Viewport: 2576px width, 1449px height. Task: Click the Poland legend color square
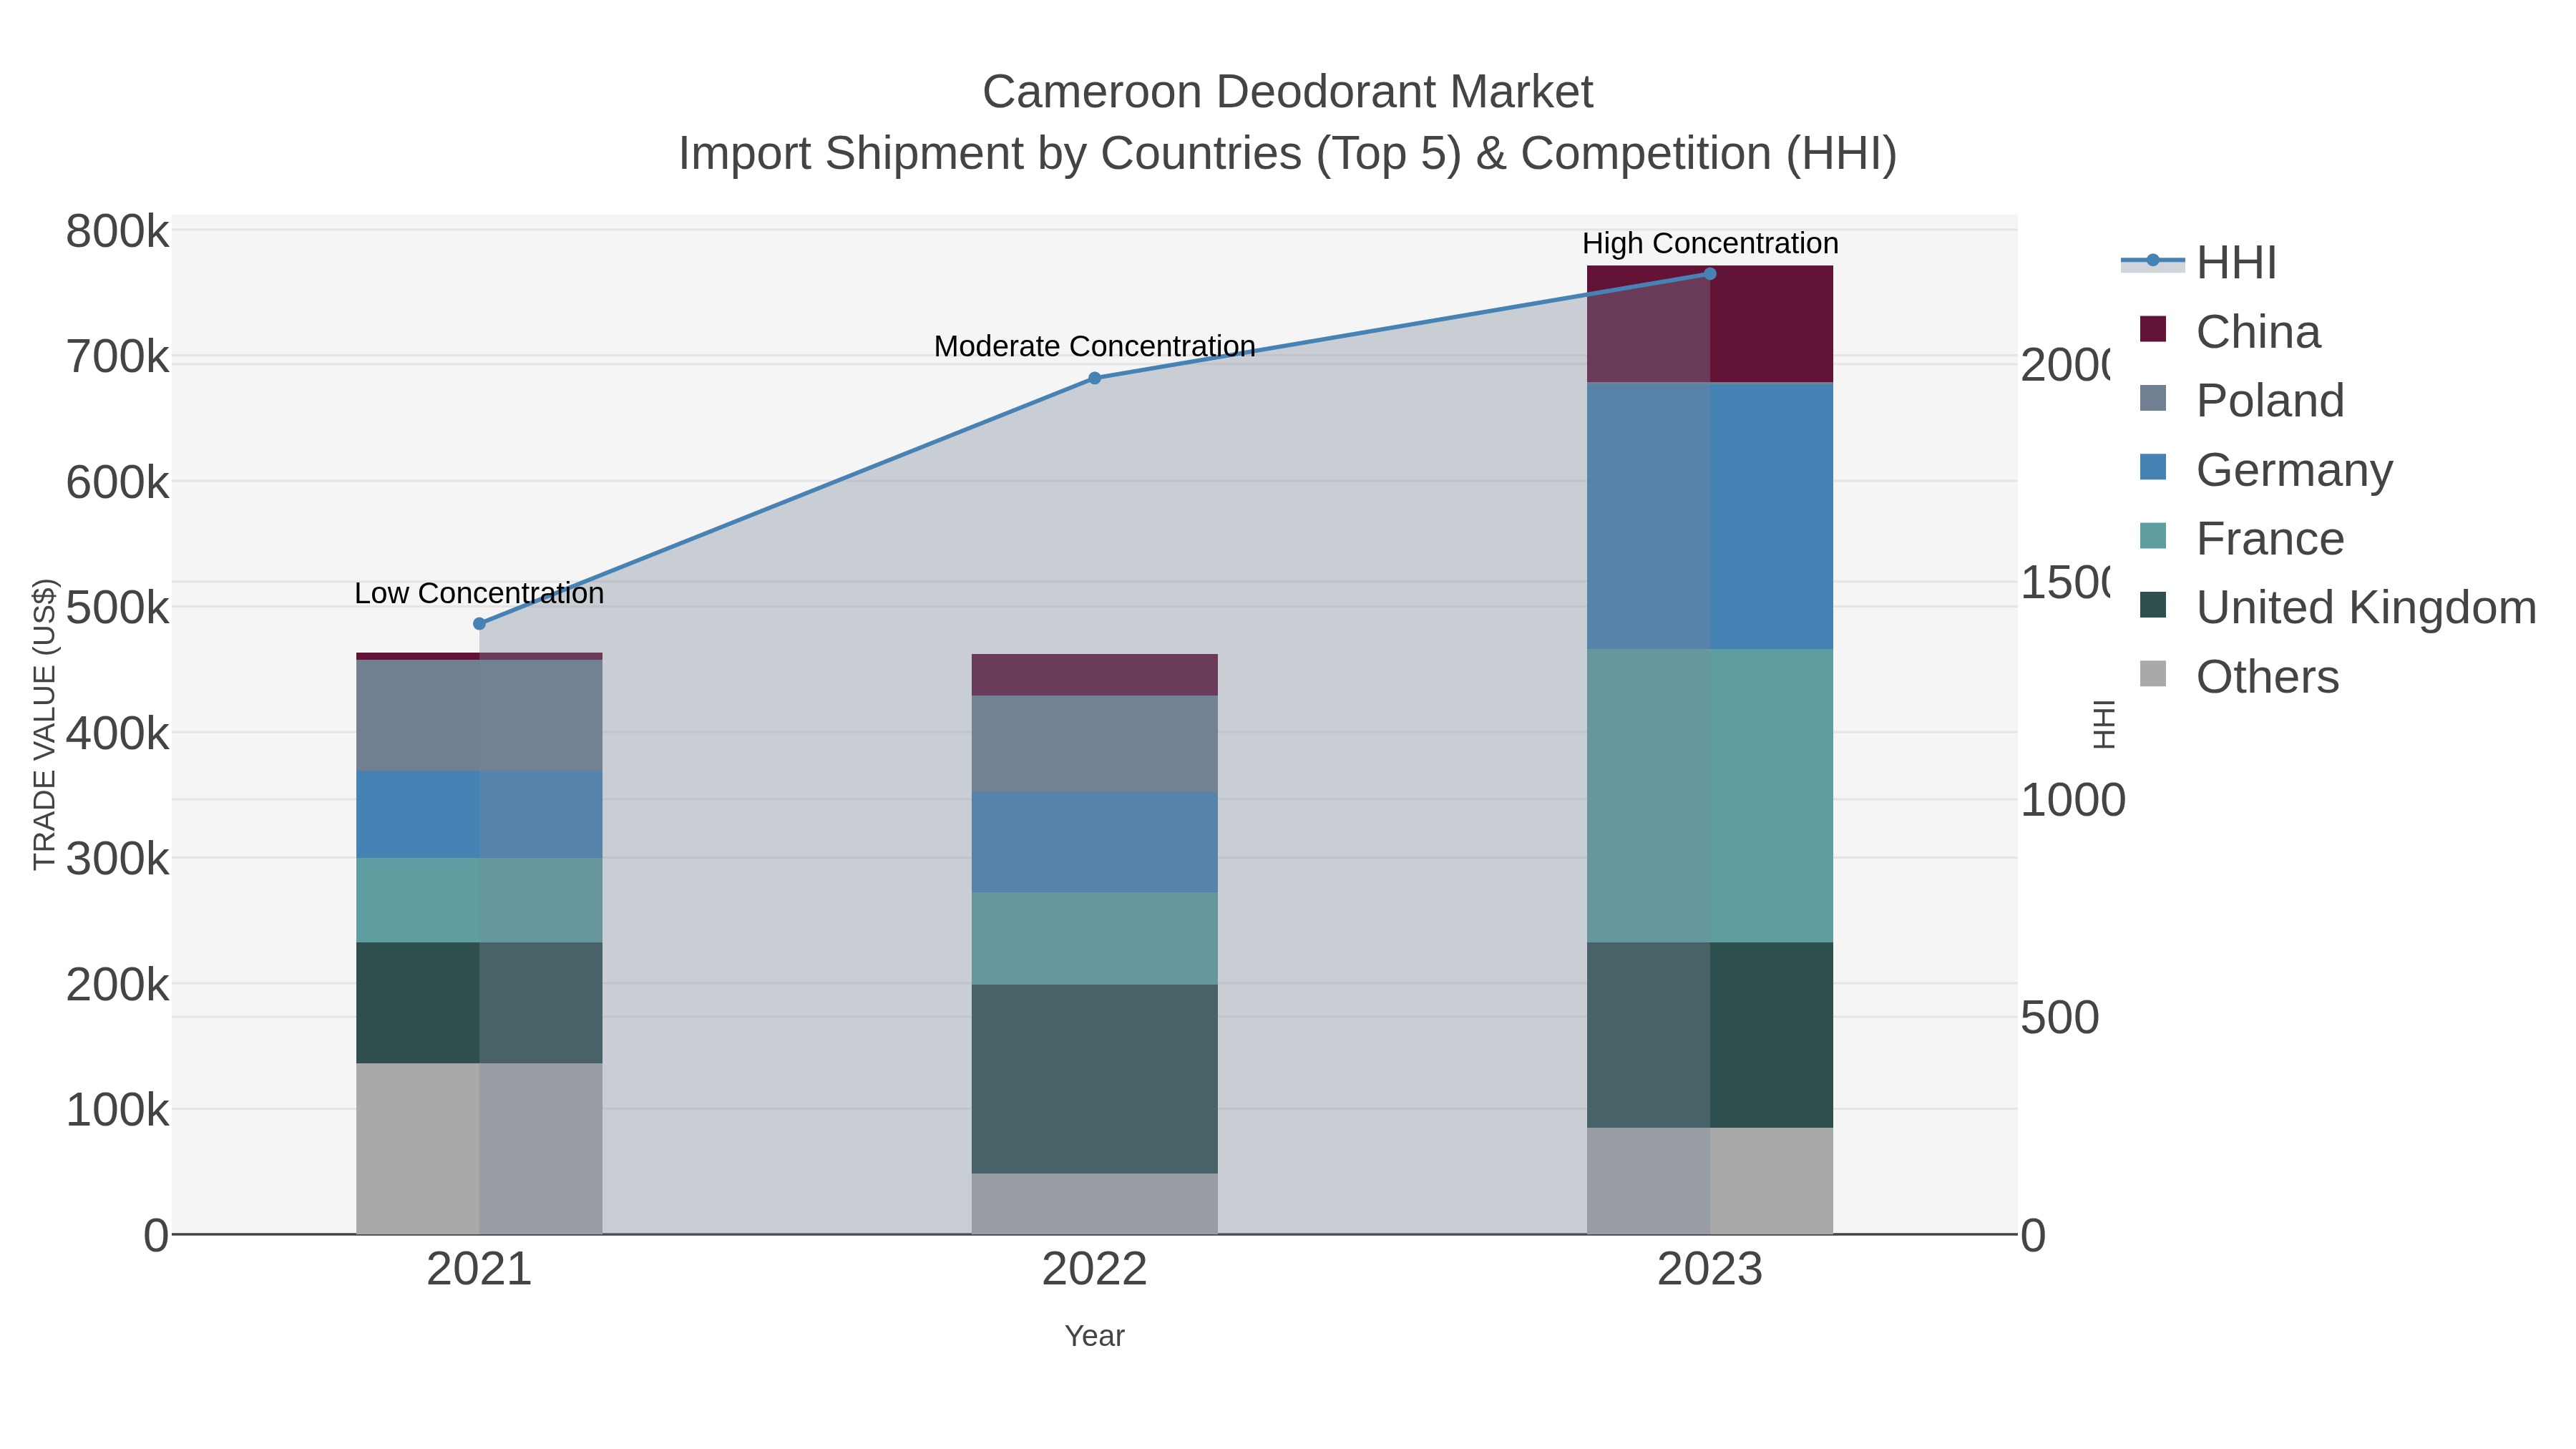pyautogui.click(x=2153, y=398)
